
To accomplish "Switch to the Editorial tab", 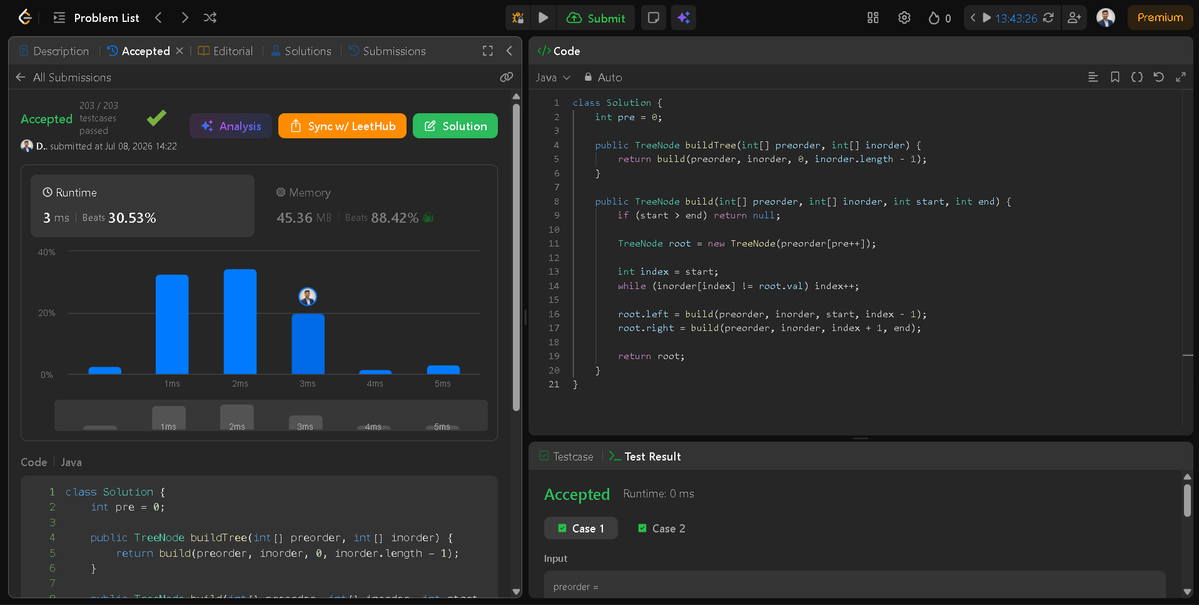I will coord(226,51).
